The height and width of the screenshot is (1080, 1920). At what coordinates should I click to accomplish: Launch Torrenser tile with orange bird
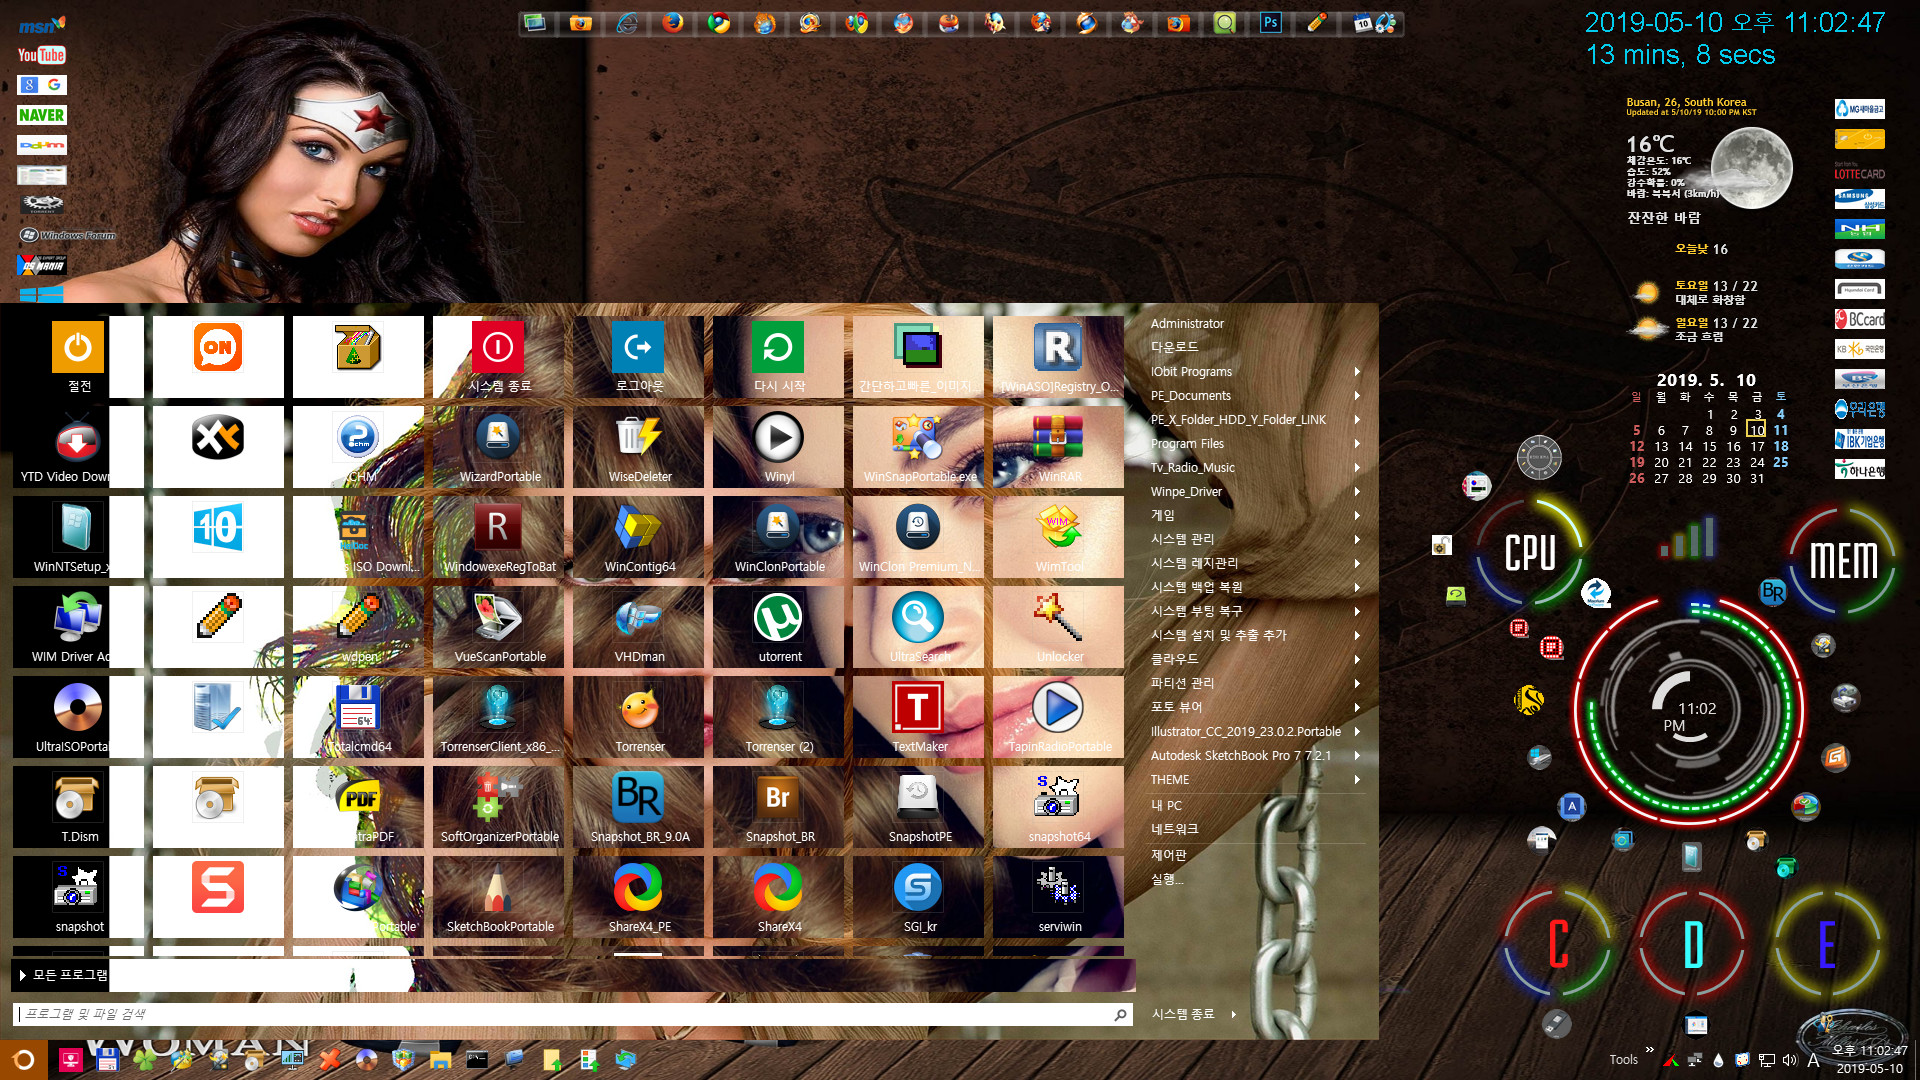[x=638, y=717]
